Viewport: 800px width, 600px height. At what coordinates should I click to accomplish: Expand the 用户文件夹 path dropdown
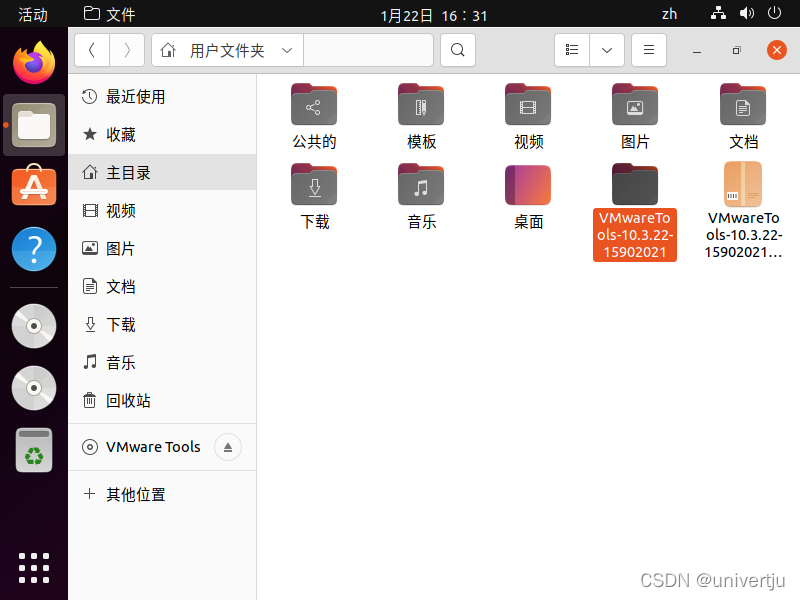click(x=287, y=50)
